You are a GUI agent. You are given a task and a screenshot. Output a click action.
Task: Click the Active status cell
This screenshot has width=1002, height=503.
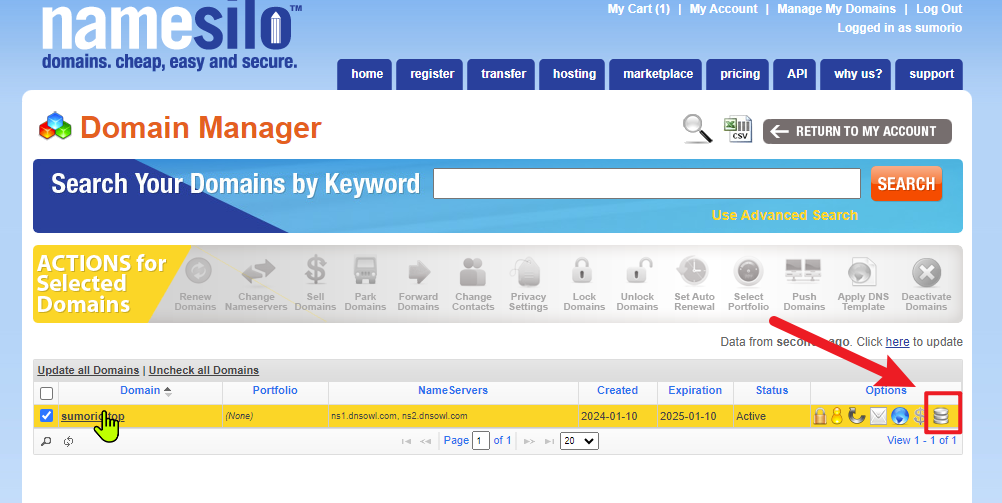[772, 416]
